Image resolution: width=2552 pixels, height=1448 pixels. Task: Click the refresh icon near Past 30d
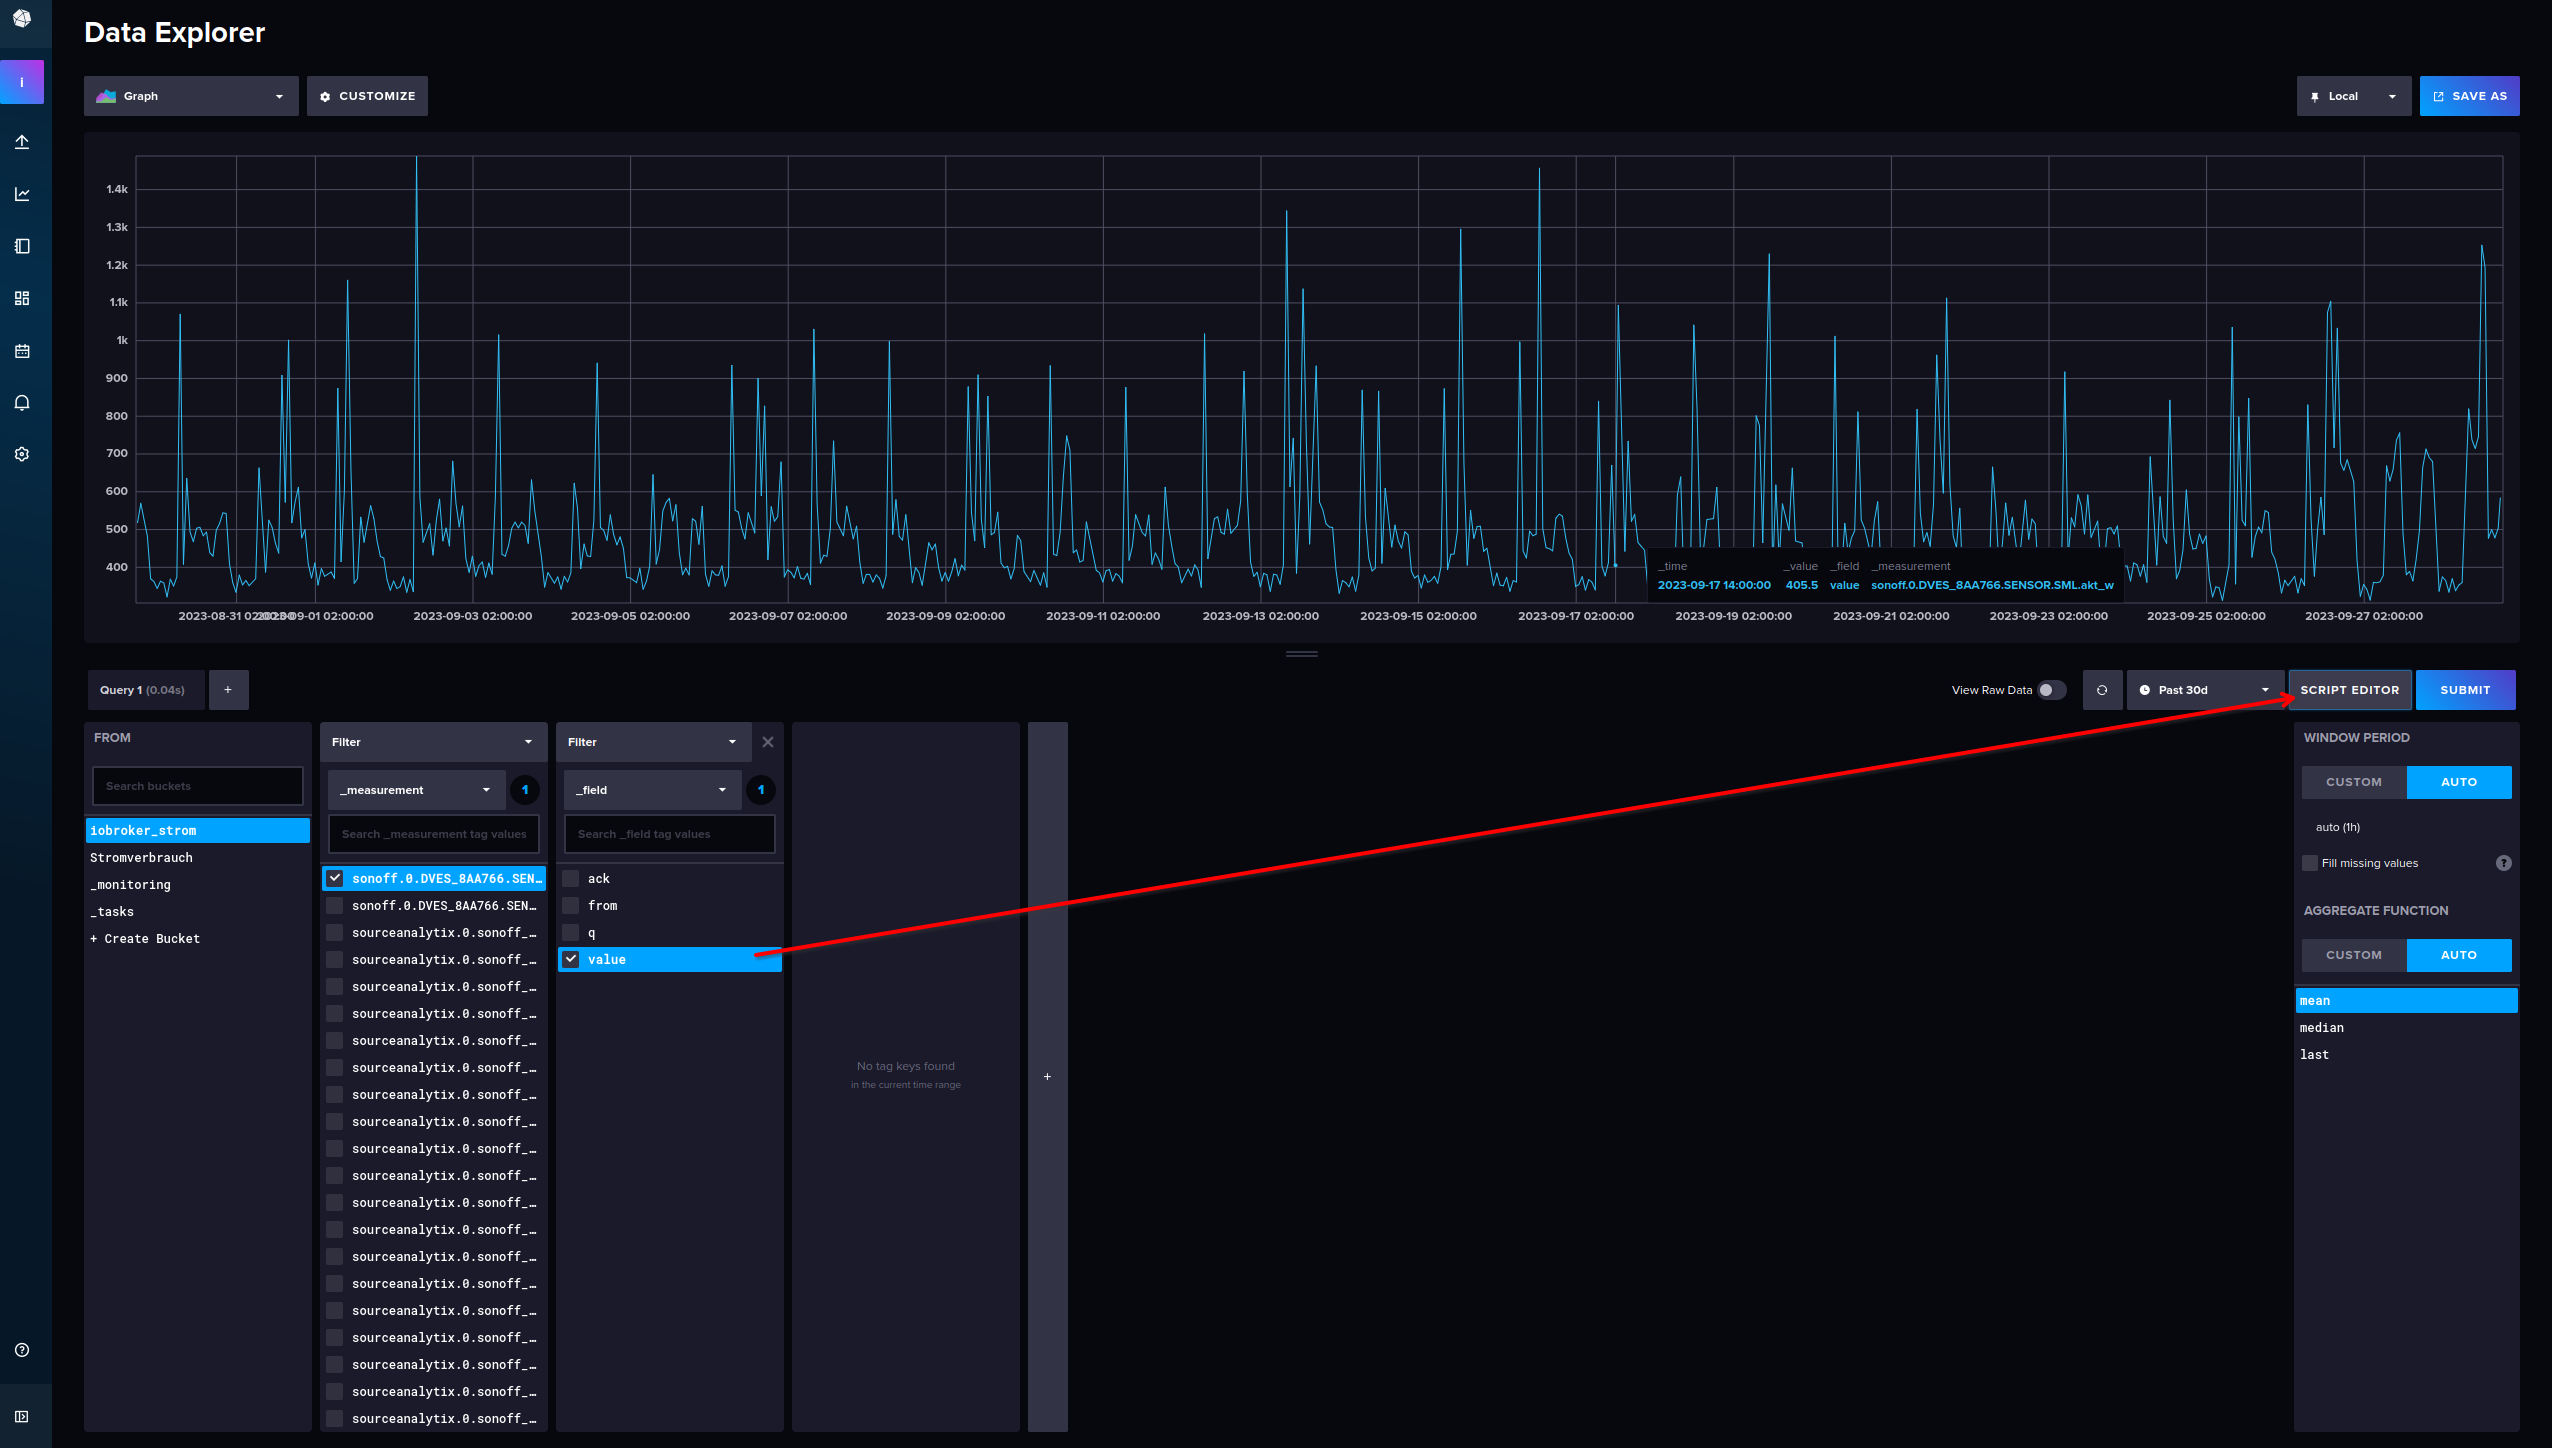2102,690
